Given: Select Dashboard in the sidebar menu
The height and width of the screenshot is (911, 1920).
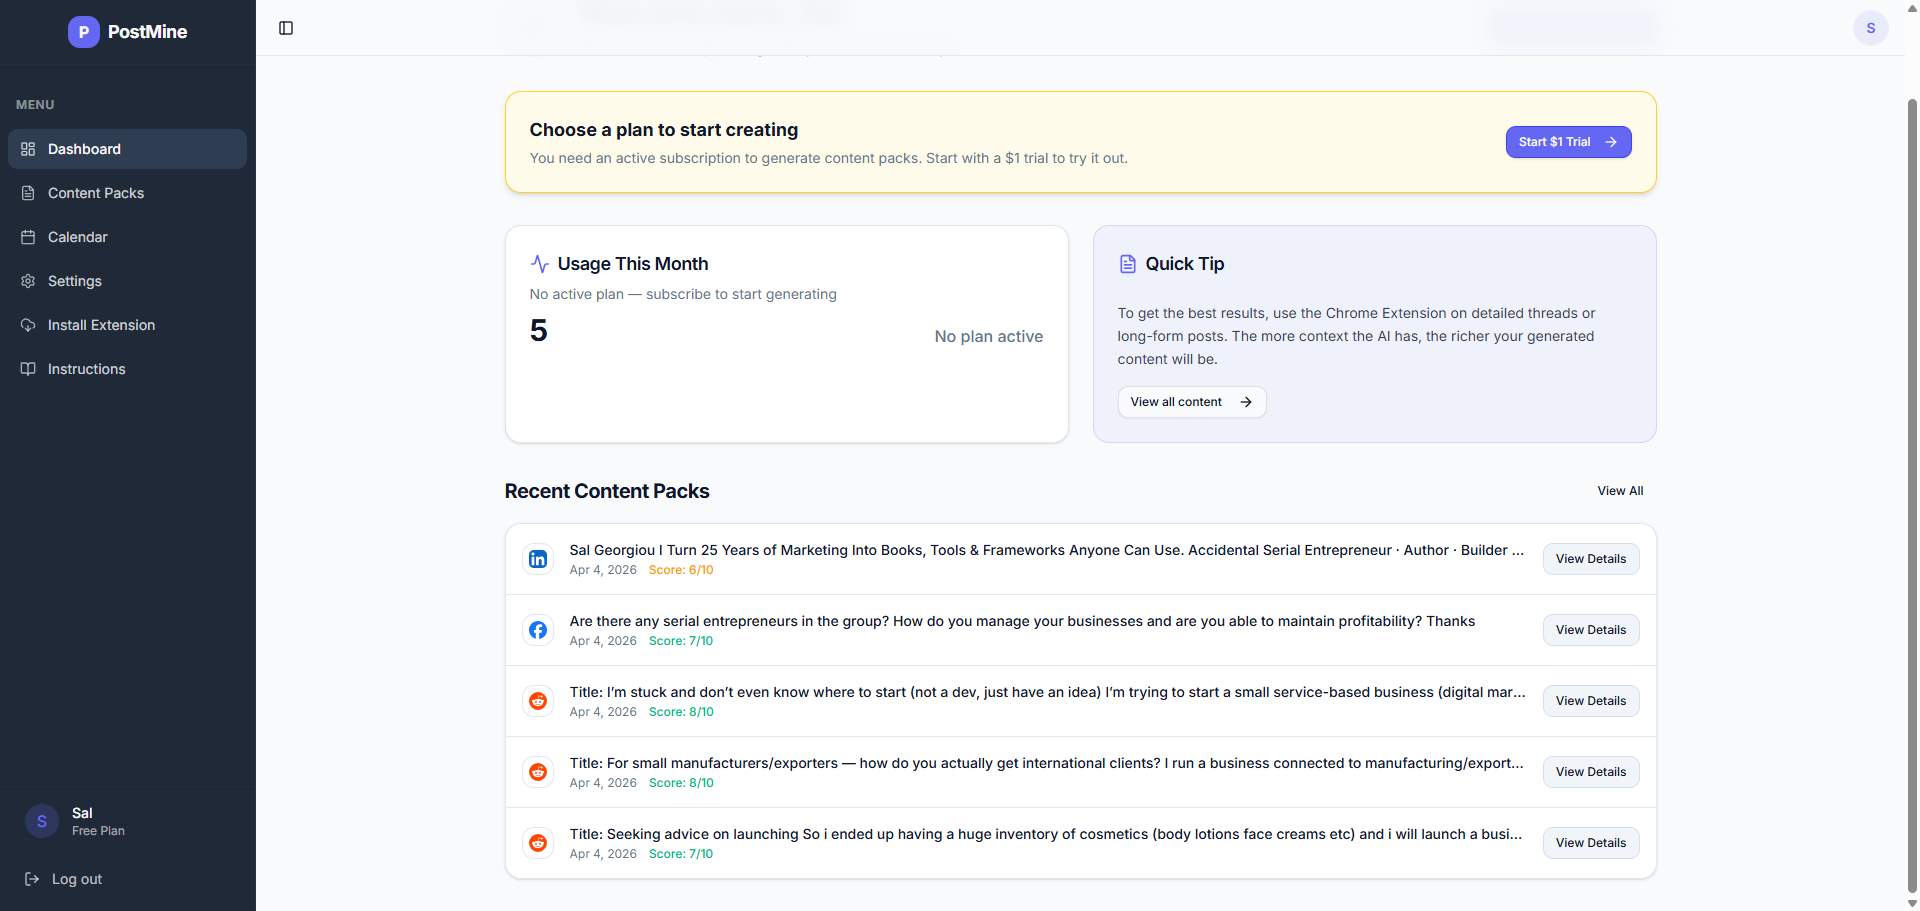Looking at the screenshot, I should [x=84, y=149].
